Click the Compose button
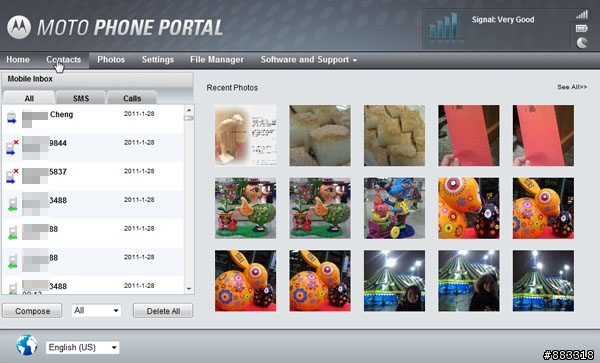This screenshot has height=363, width=600. (32, 311)
